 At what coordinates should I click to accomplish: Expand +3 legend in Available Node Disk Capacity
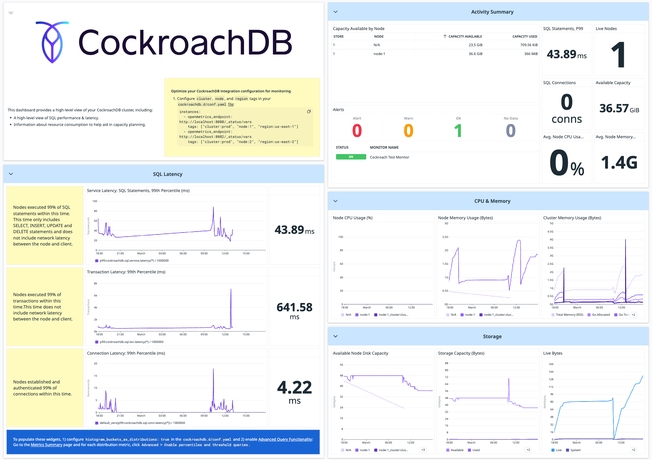423,450
